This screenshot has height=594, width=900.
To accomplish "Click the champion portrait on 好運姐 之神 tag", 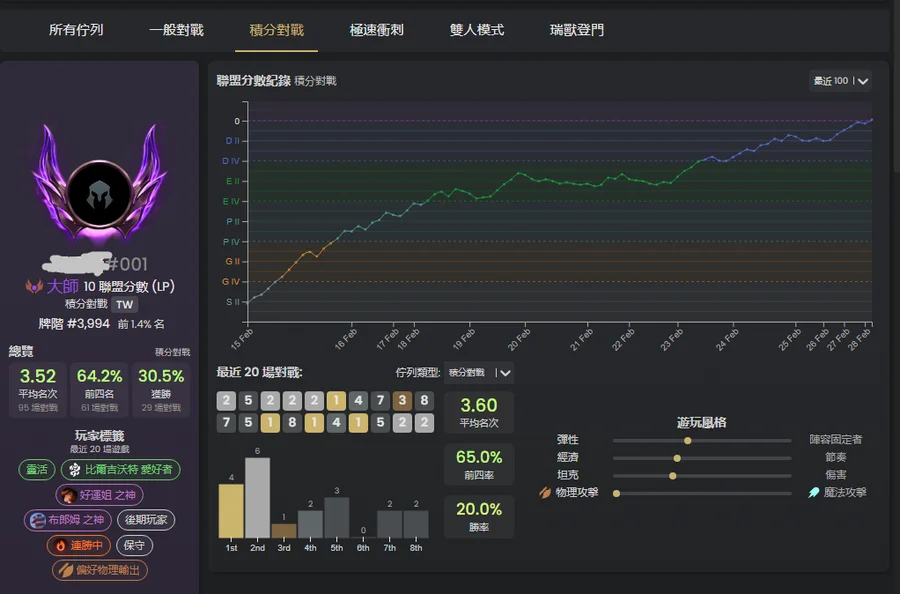I will point(68,495).
